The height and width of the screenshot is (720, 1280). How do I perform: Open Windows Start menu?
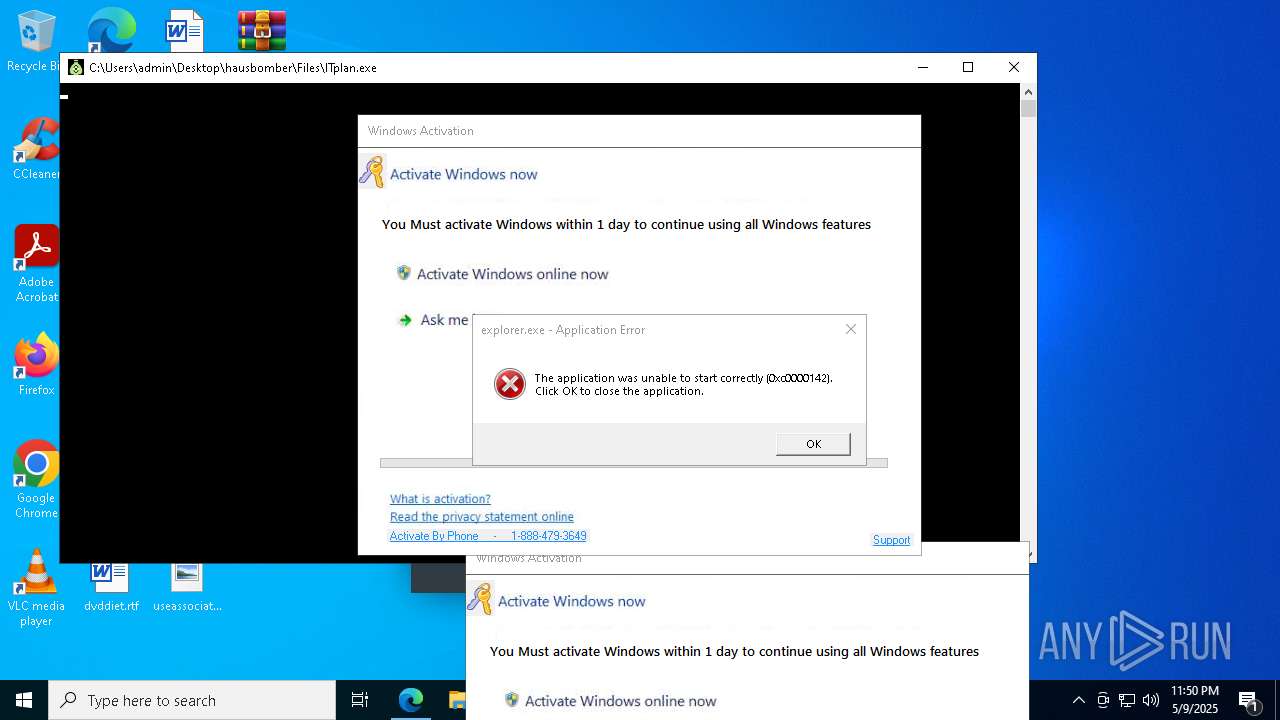tap(23, 700)
